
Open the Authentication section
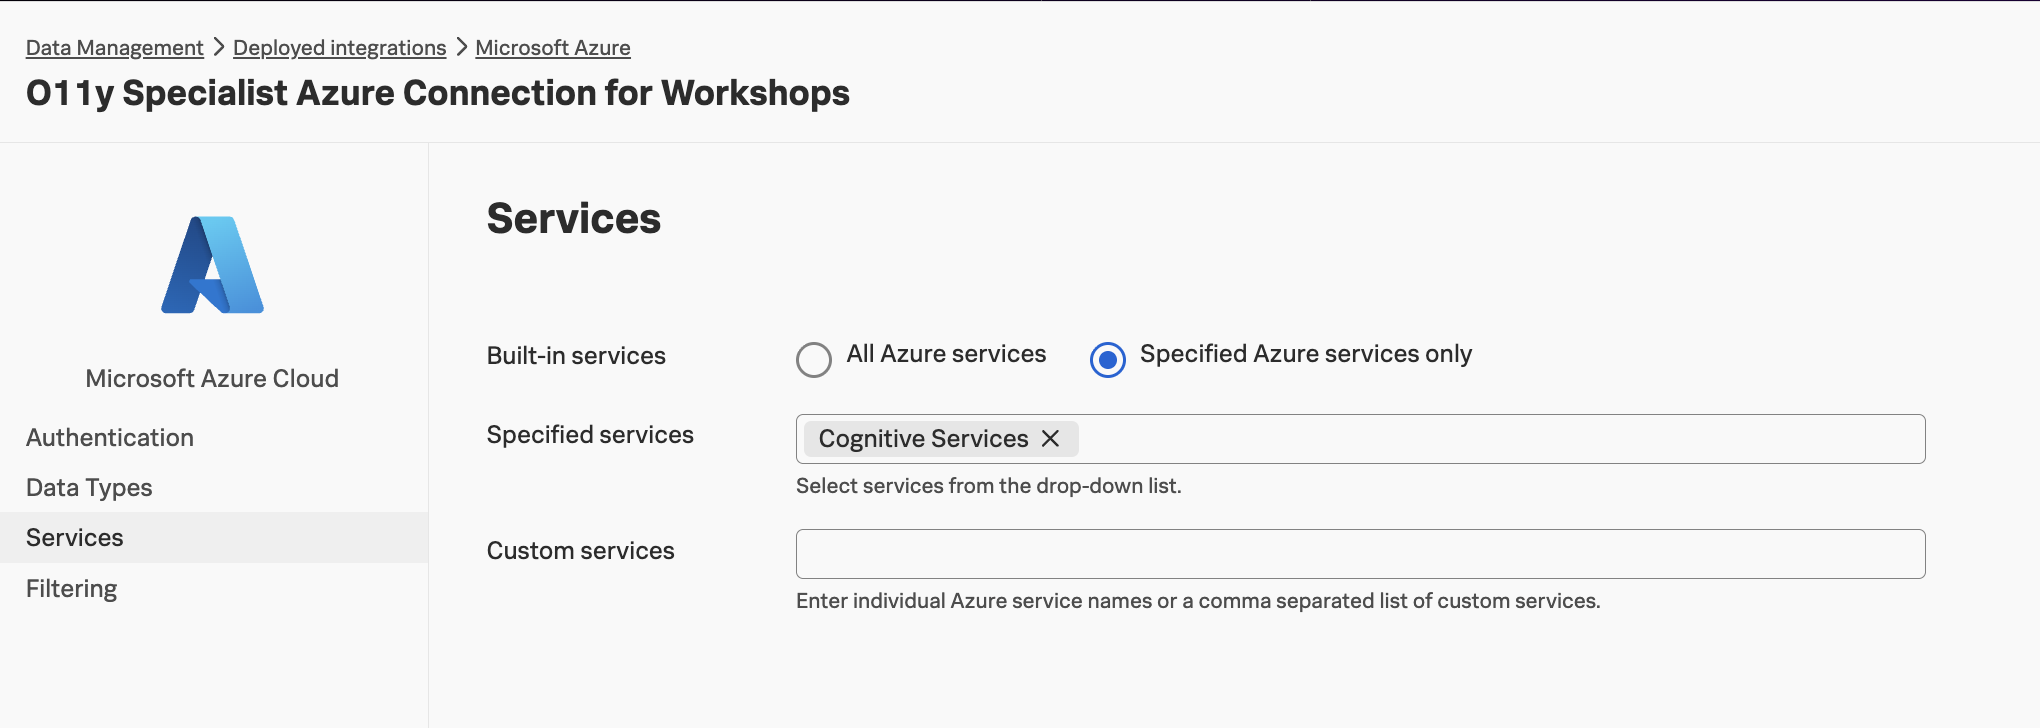[110, 437]
